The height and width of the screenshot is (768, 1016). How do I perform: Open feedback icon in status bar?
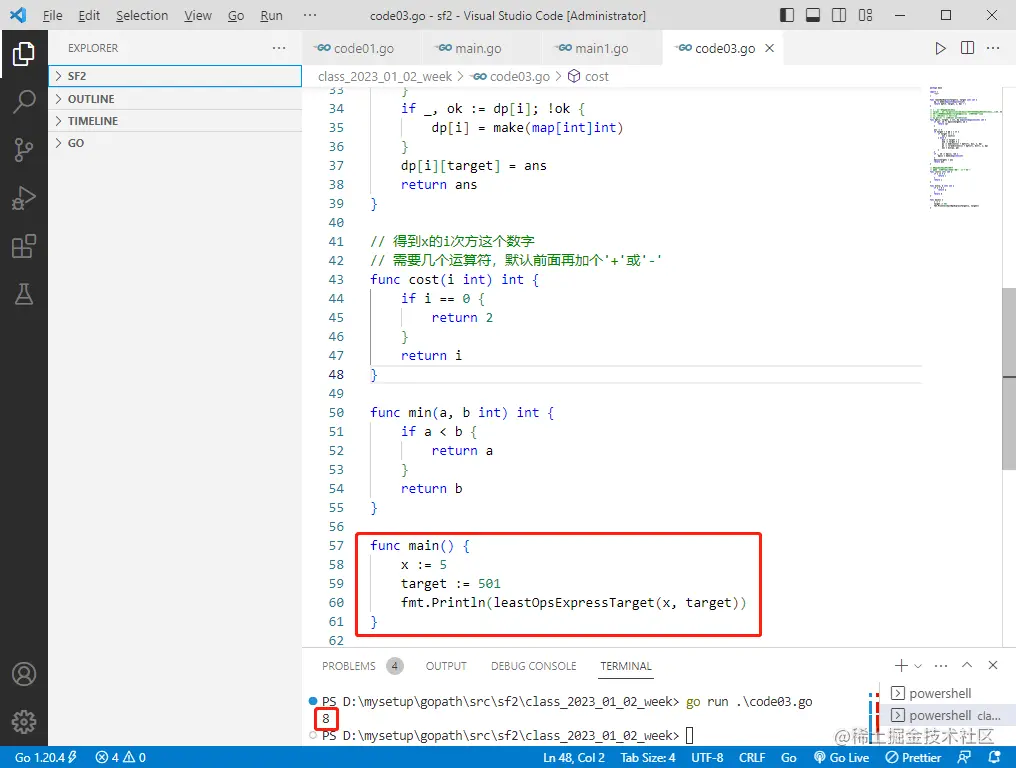coord(964,757)
